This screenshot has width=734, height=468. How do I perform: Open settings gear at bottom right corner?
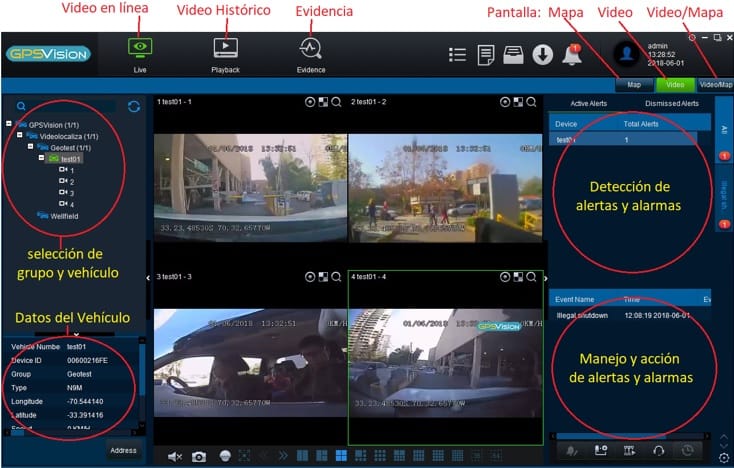[724, 458]
